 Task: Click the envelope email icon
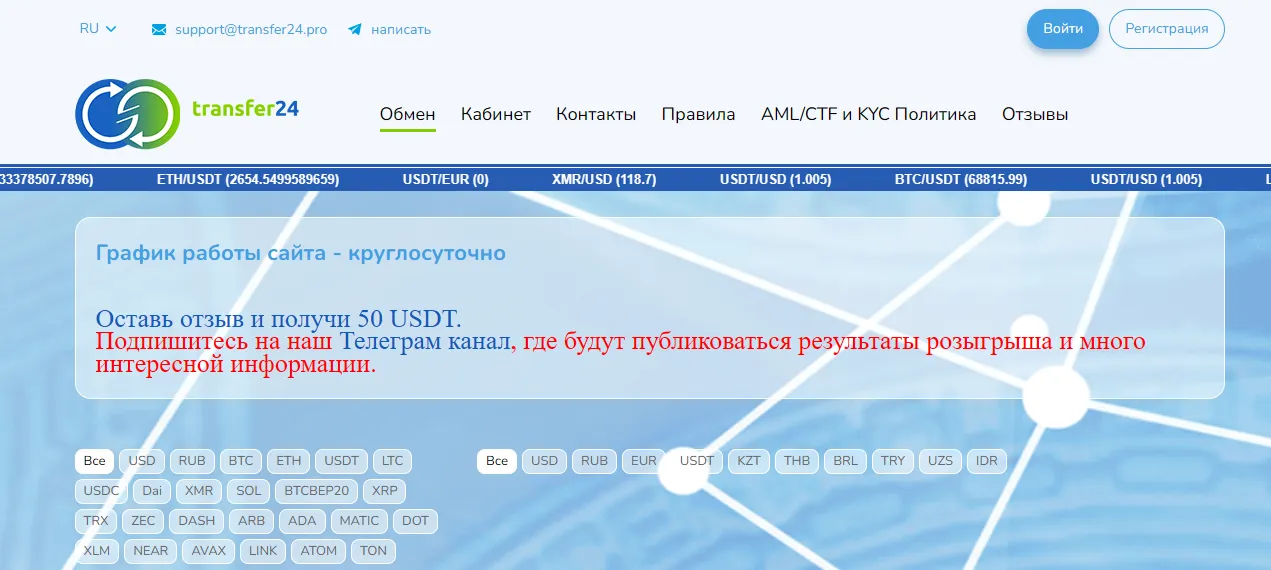[x=159, y=30]
